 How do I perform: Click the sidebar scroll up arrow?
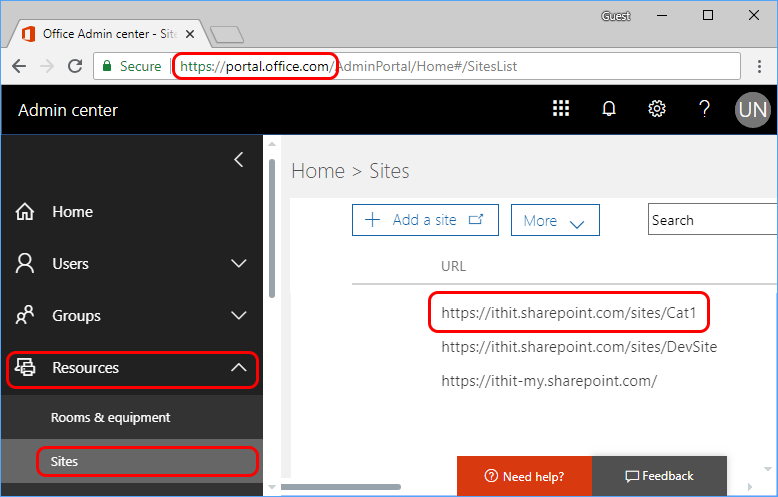pos(271,144)
